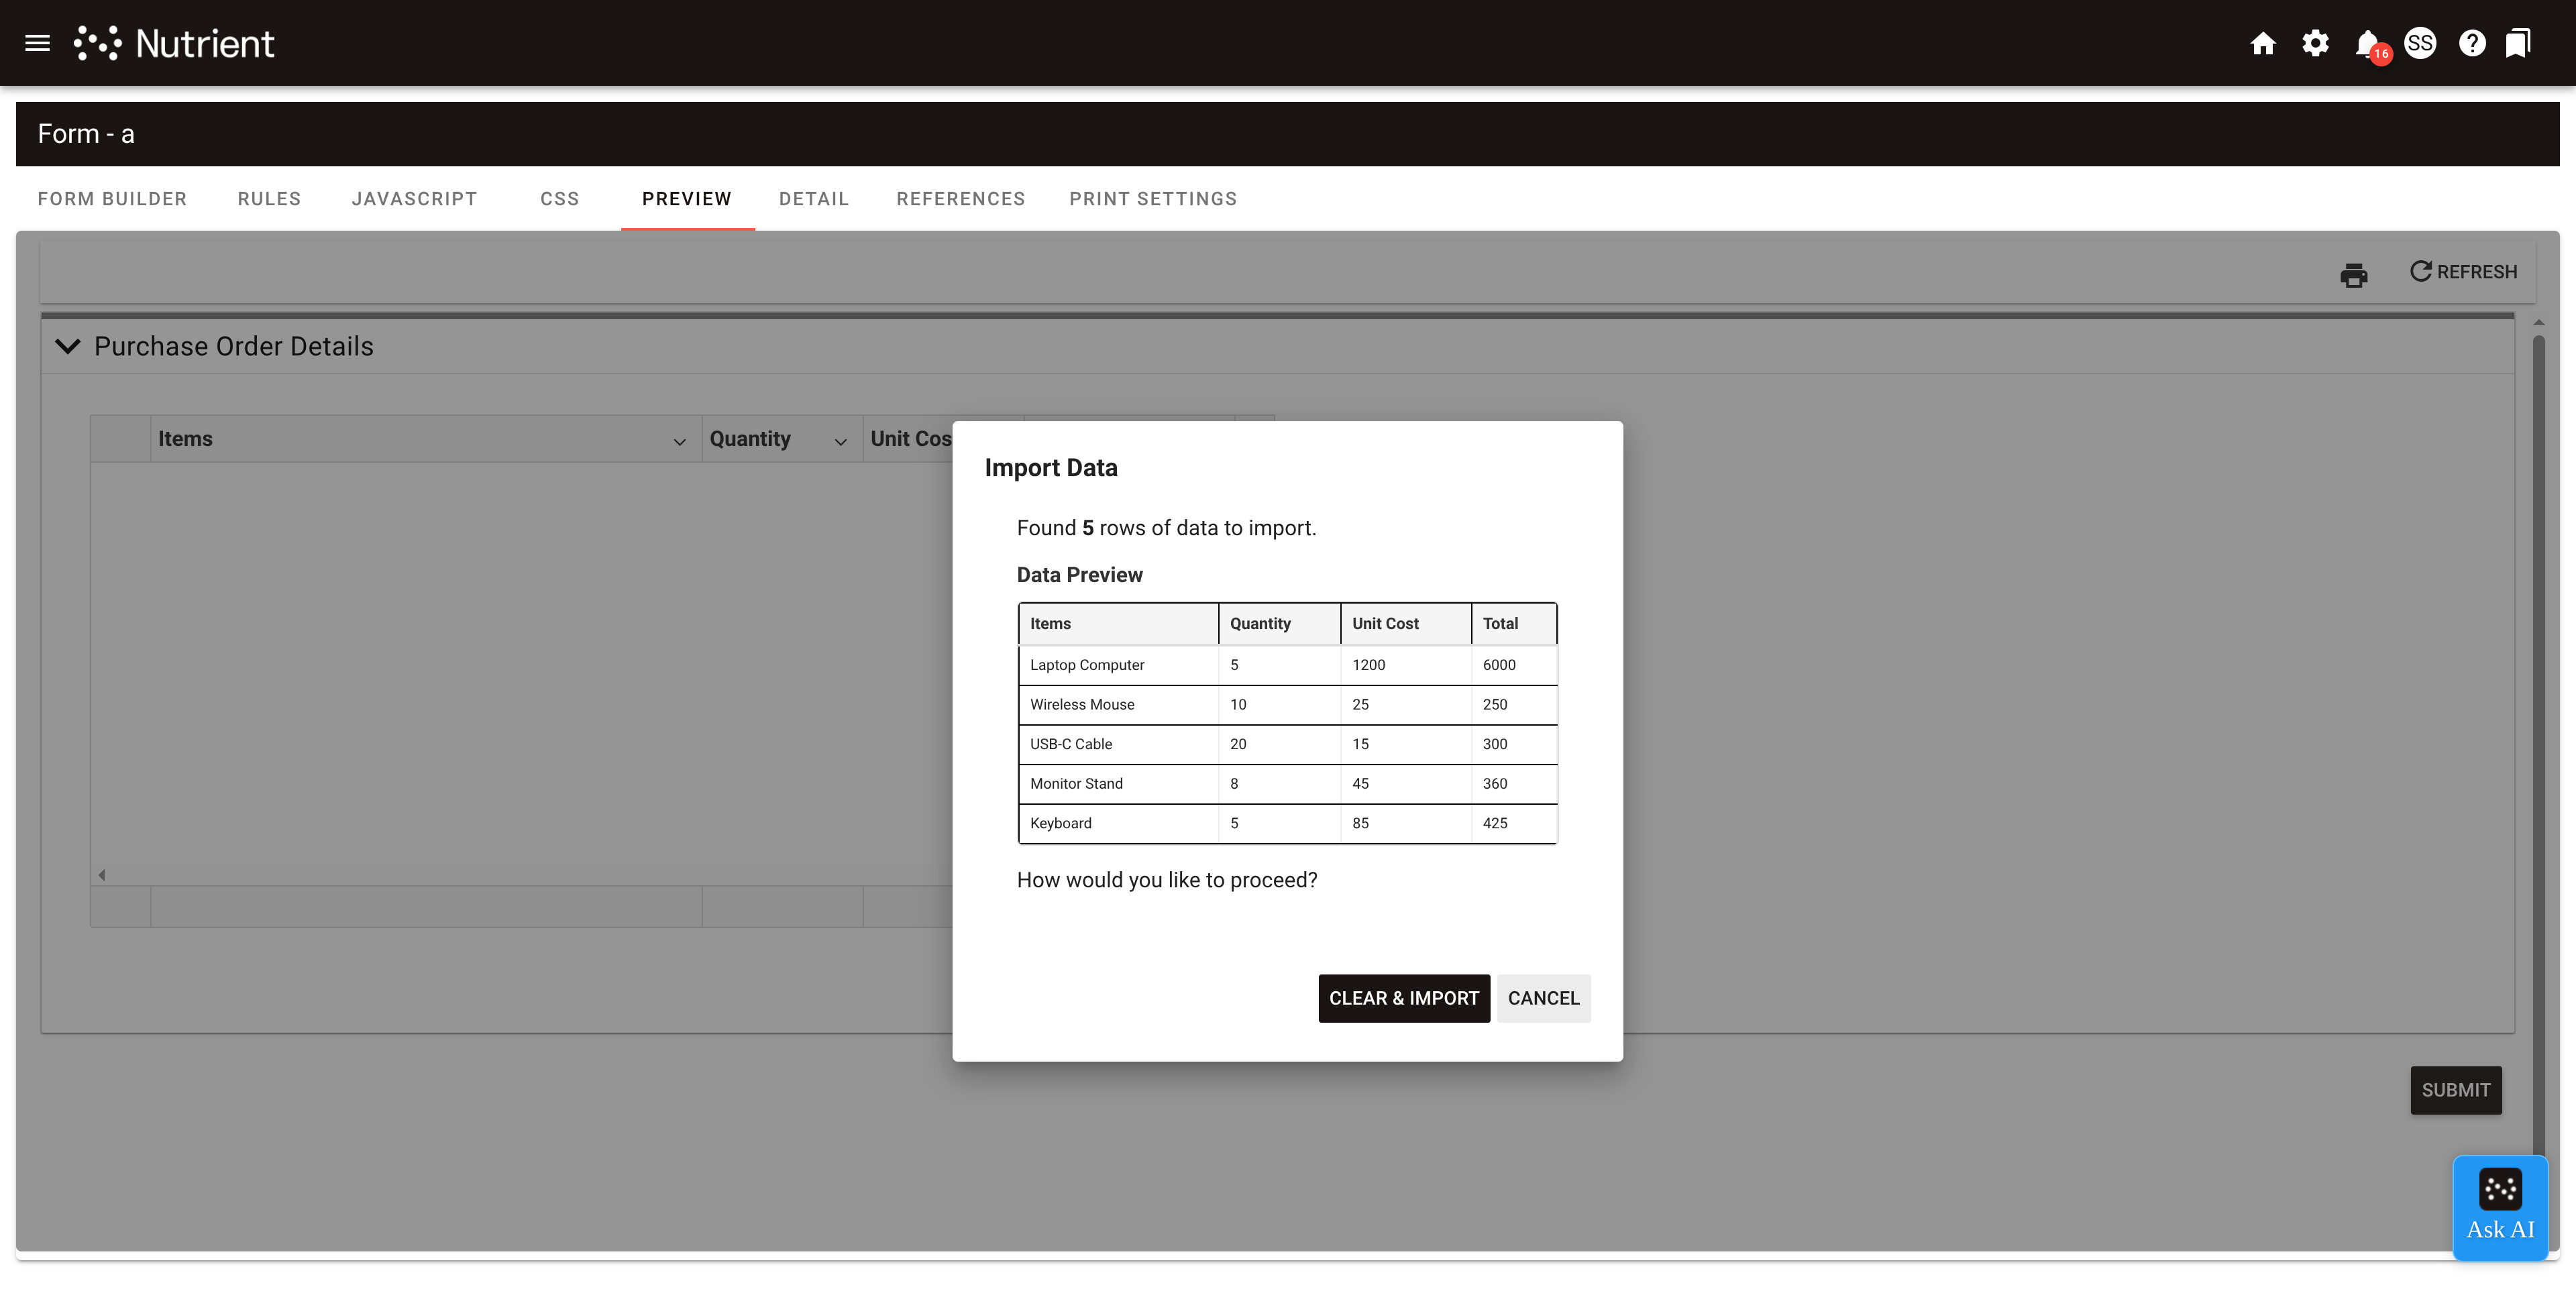The width and height of the screenshot is (2576, 1289).
Task: Switch to the Form Builder tab
Action: (112, 198)
